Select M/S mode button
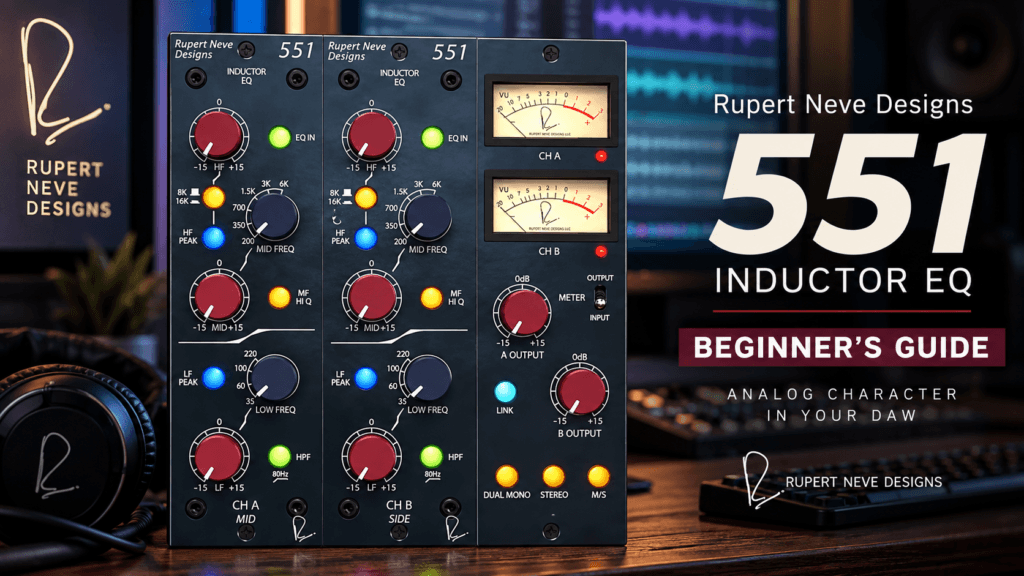 [x=598, y=476]
